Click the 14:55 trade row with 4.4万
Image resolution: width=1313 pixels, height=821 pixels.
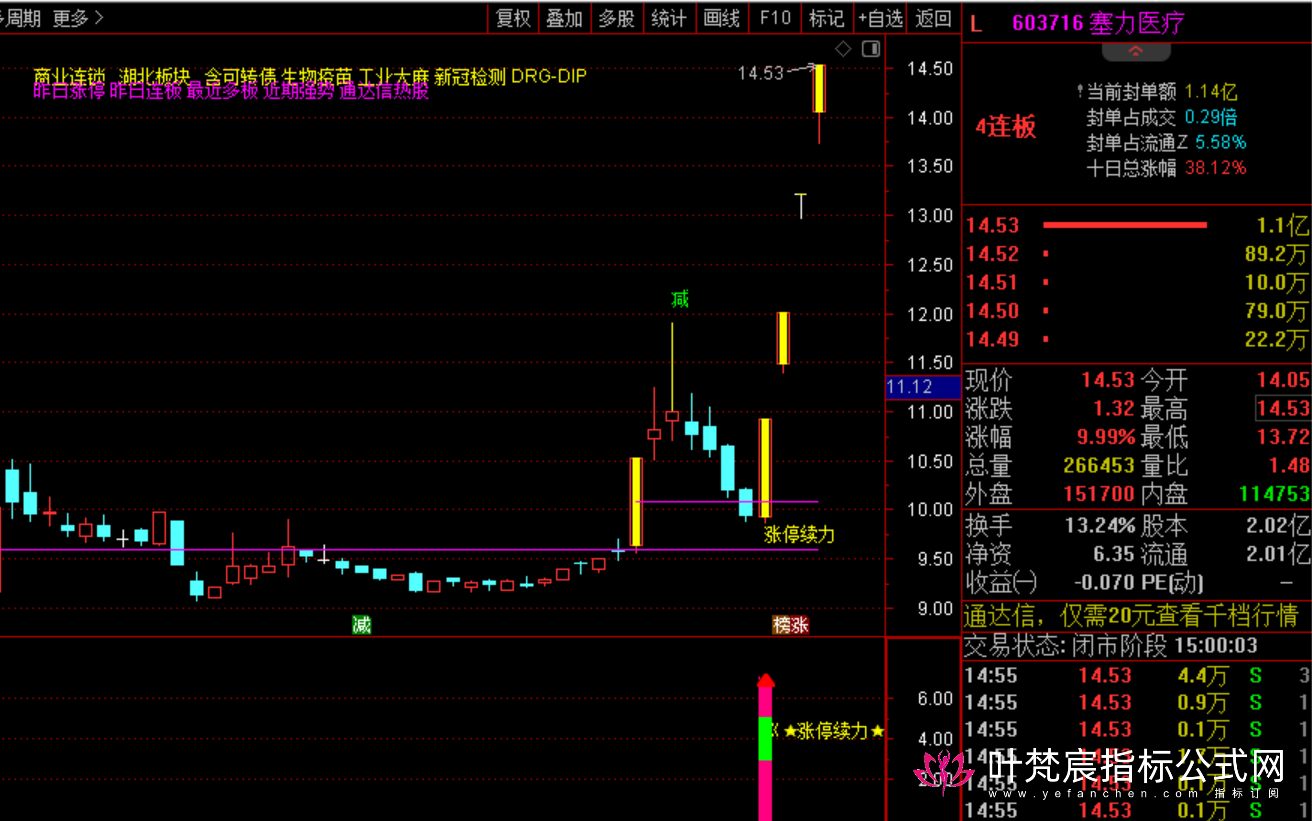tap(1137, 676)
